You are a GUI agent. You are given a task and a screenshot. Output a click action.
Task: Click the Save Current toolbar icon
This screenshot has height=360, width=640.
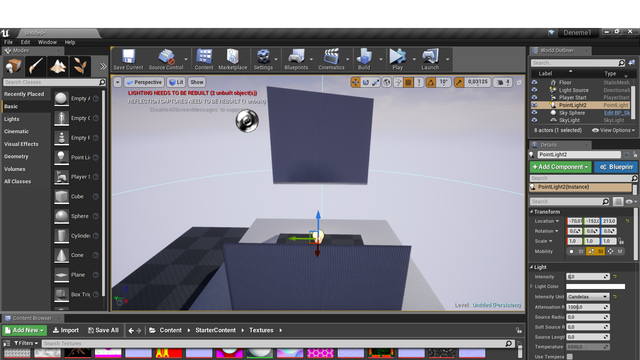coord(128,60)
